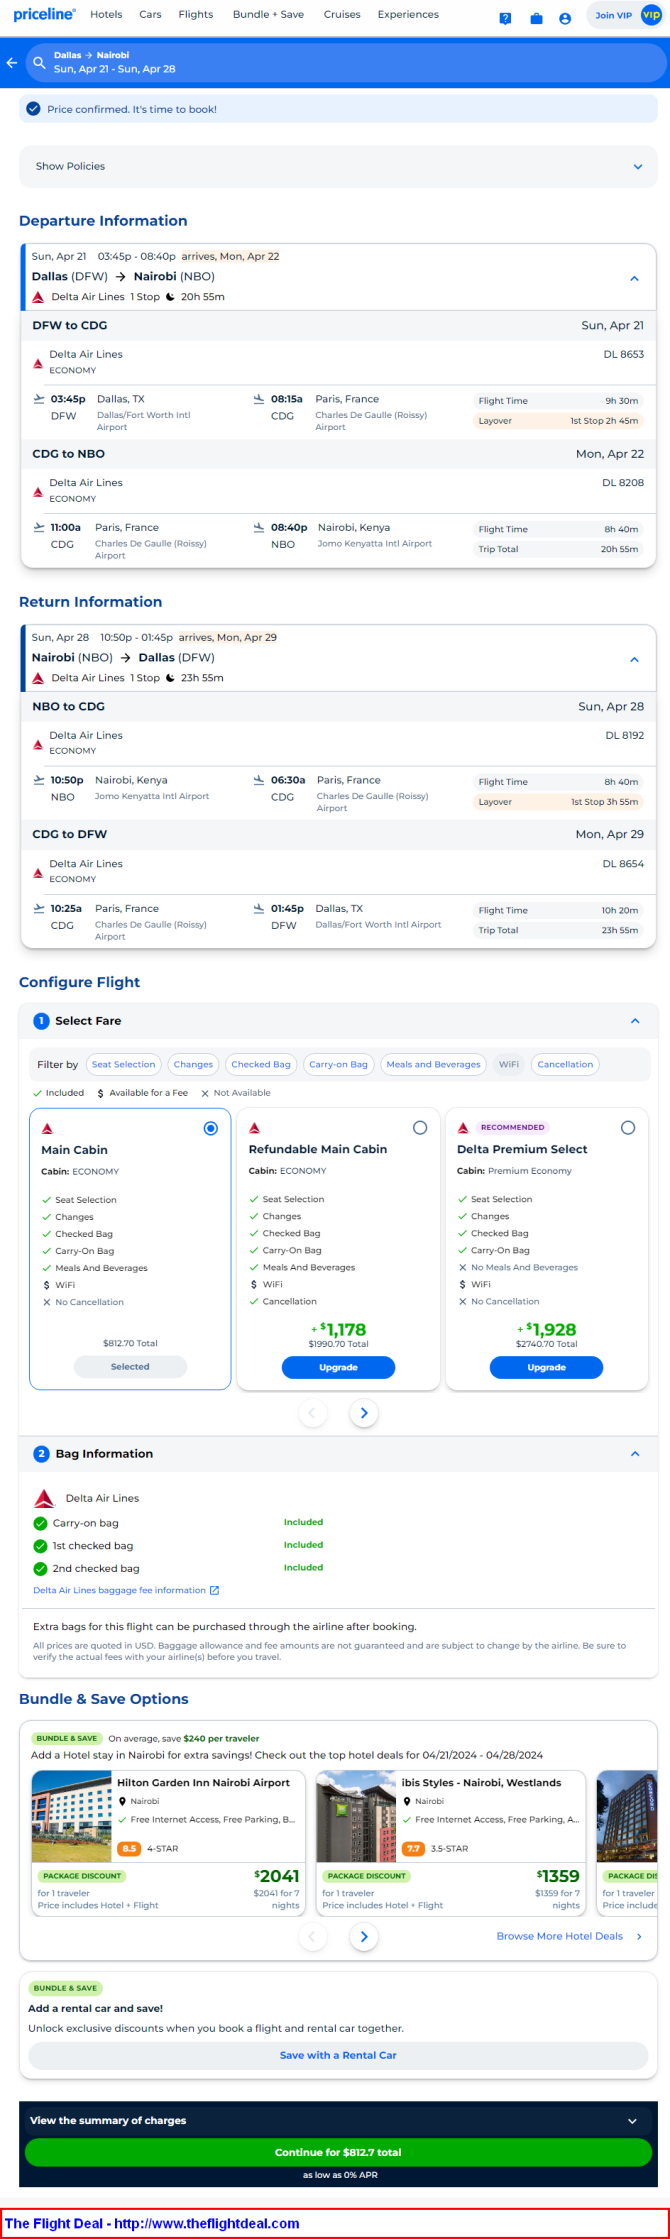The image size is (670, 2239).
Task: Click the WiFi filter chip
Action: point(509,1064)
